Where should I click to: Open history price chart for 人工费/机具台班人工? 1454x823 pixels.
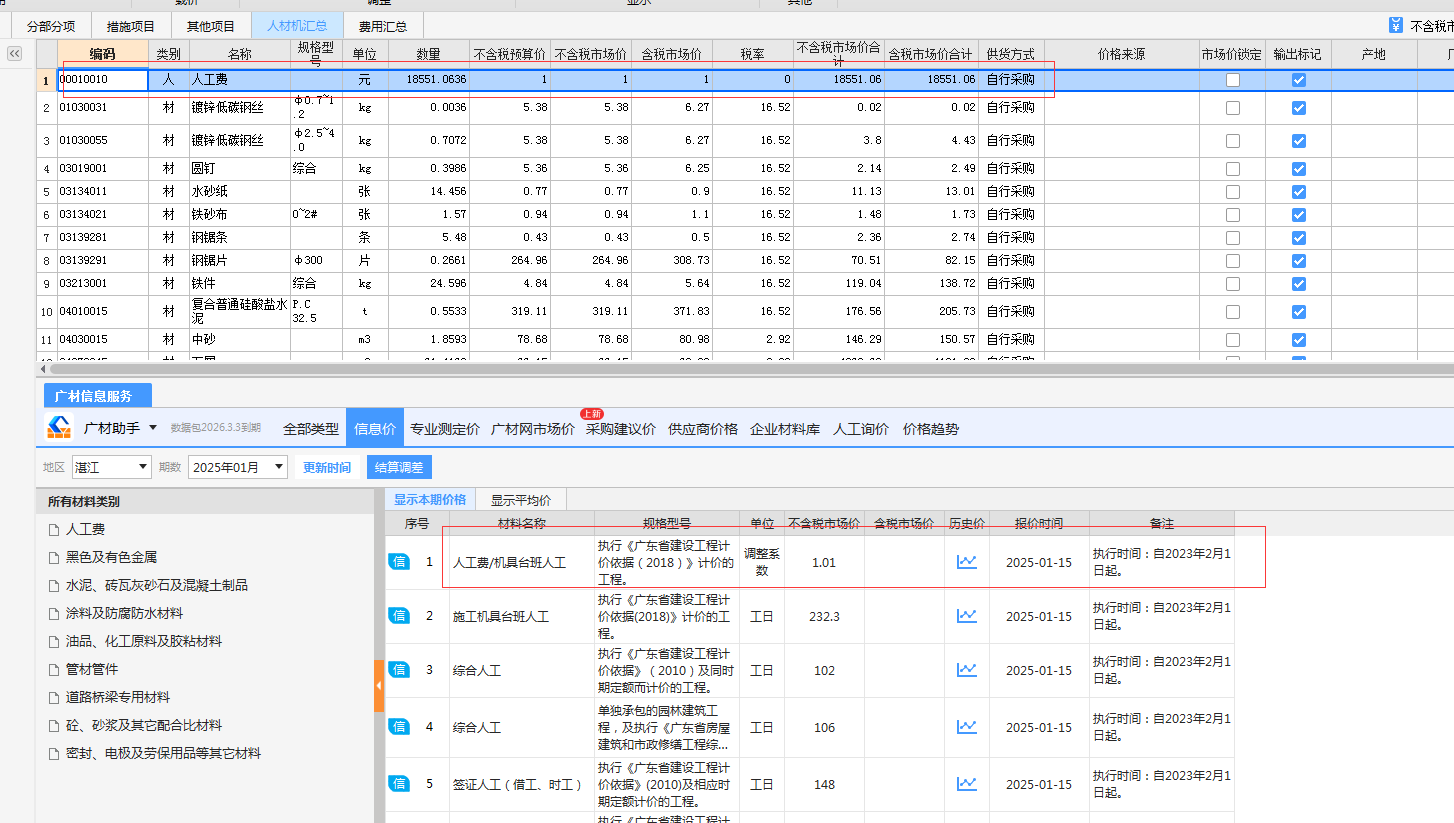pos(966,562)
